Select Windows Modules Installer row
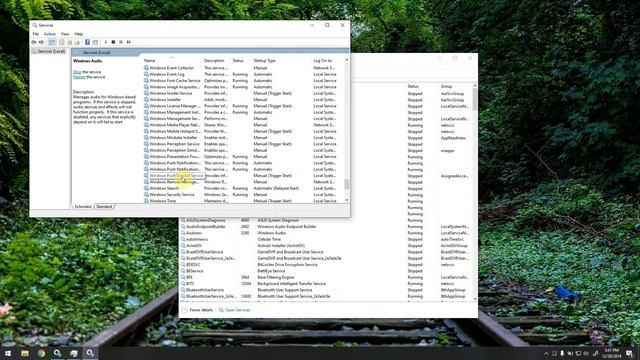The image size is (640, 360). pyautogui.click(x=244, y=138)
